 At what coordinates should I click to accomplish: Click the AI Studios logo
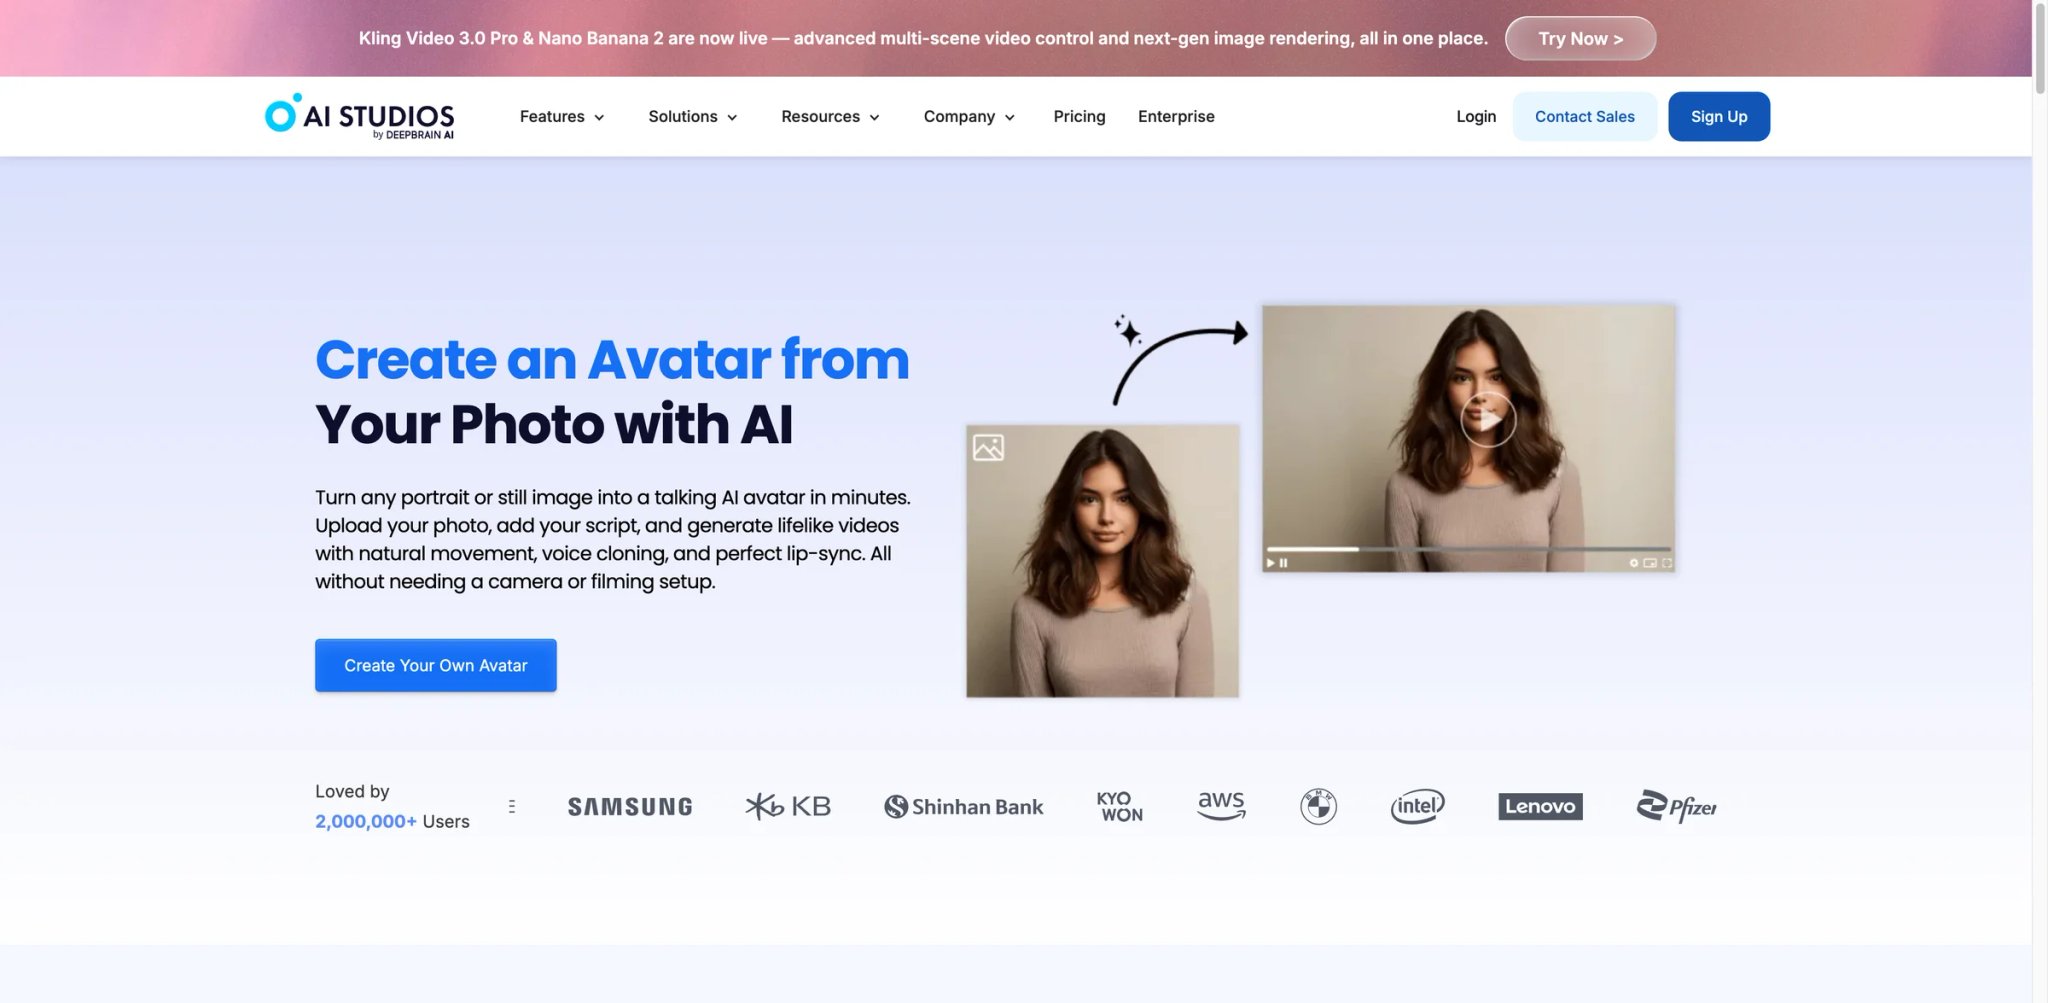359,117
